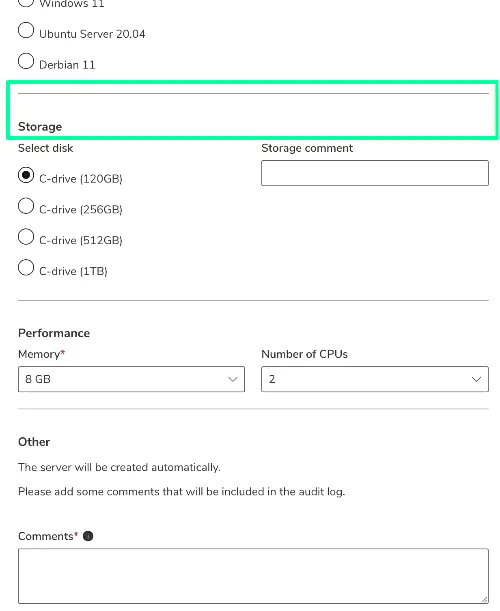Click the Comments textarea resize handle

[484, 599]
